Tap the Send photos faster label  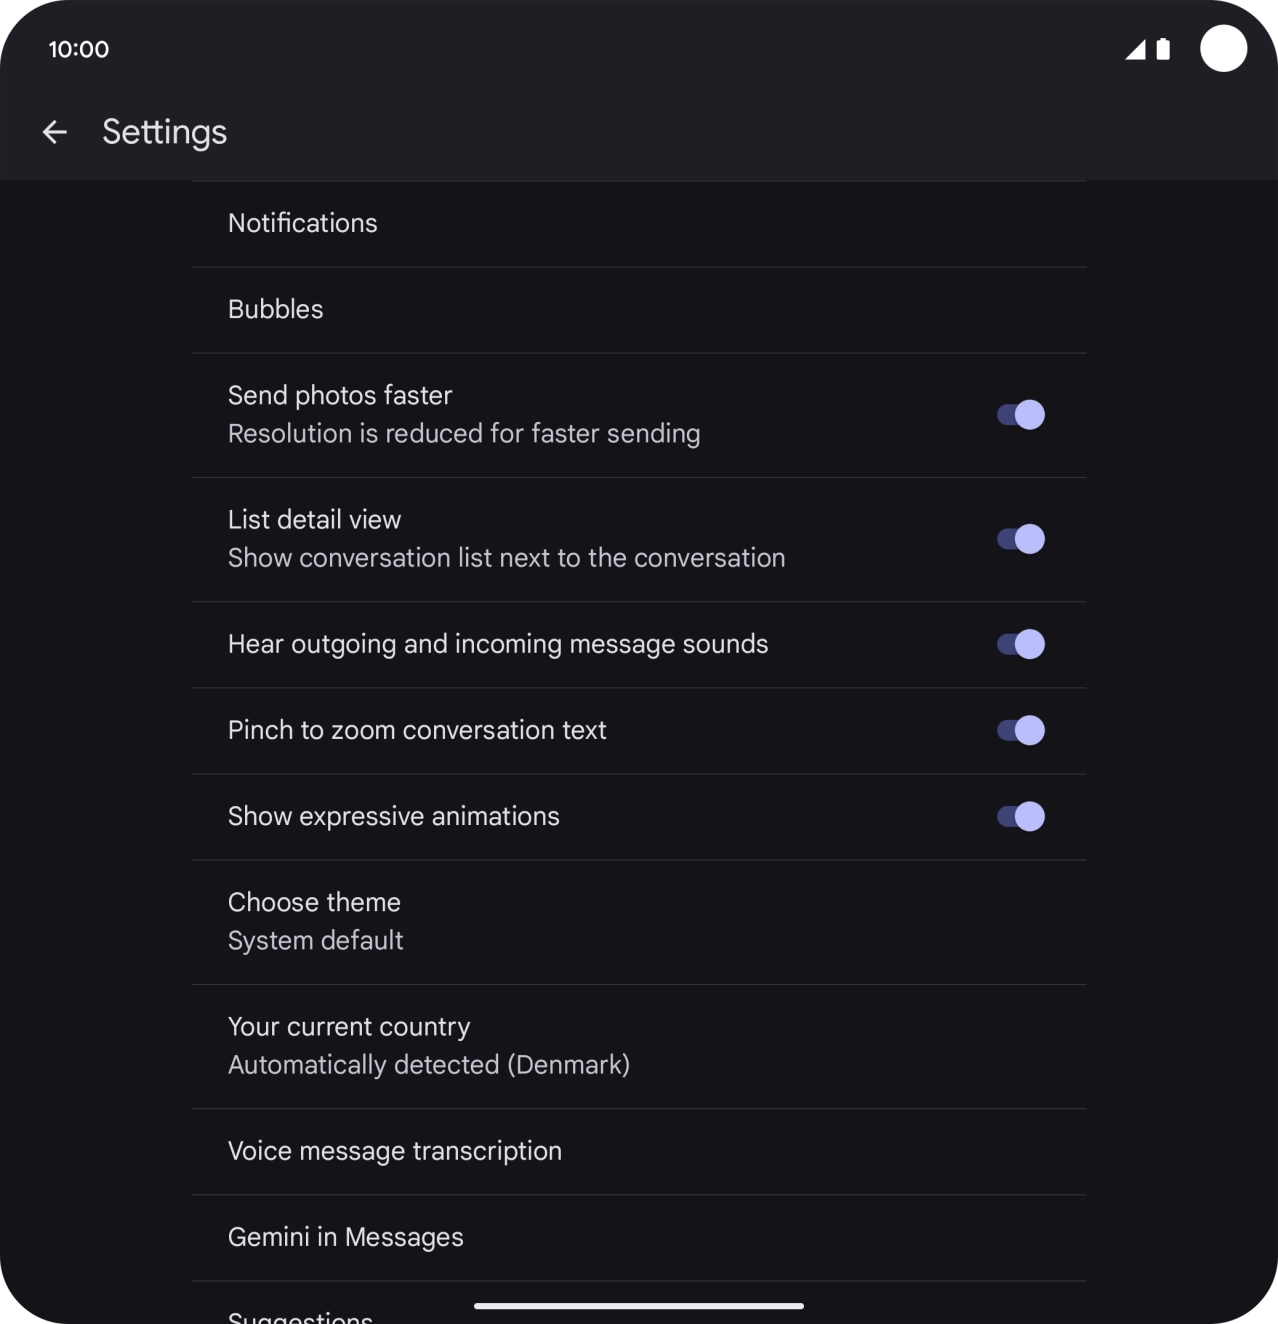[x=340, y=396]
